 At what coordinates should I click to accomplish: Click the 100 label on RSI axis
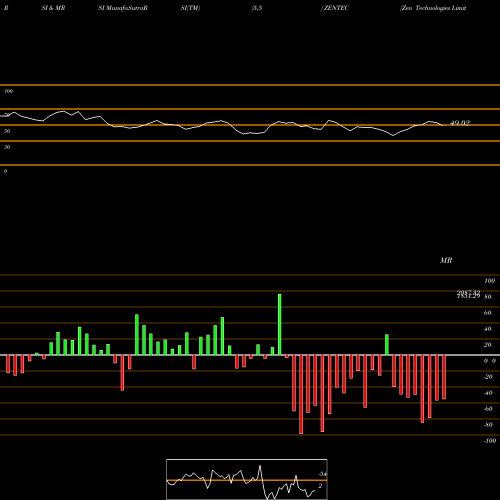[x=8, y=91]
